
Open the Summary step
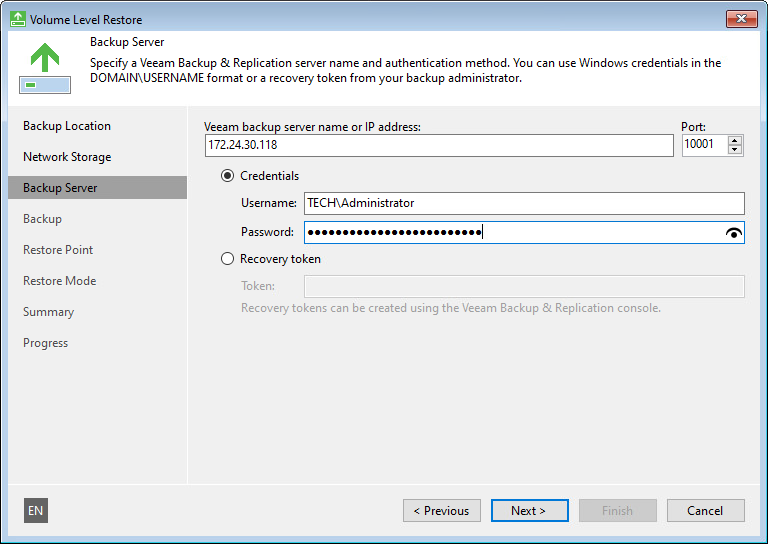48,312
